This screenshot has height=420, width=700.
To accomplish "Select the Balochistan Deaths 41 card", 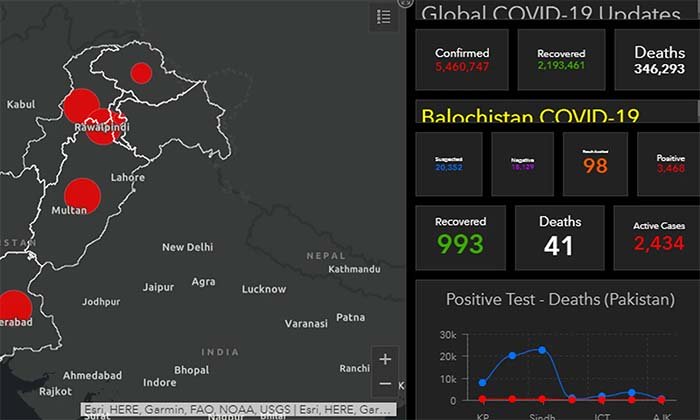I will 560,238.
